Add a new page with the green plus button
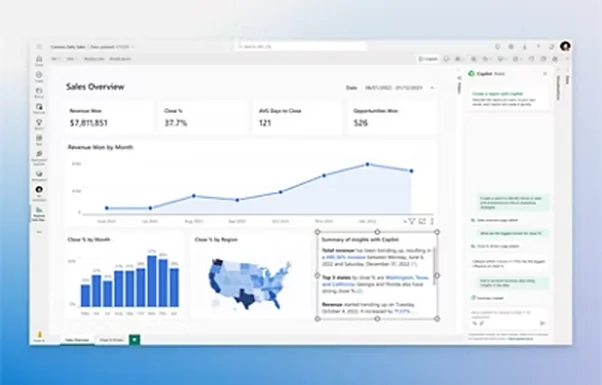 (135, 340)
